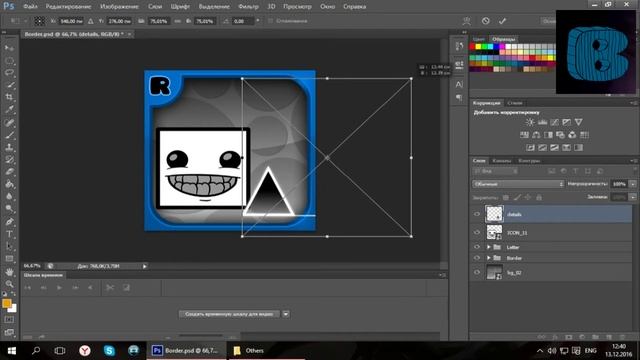This screenshot has height=360, width=640.
Task: Select the Zoom tool
Action: point(9,284)
